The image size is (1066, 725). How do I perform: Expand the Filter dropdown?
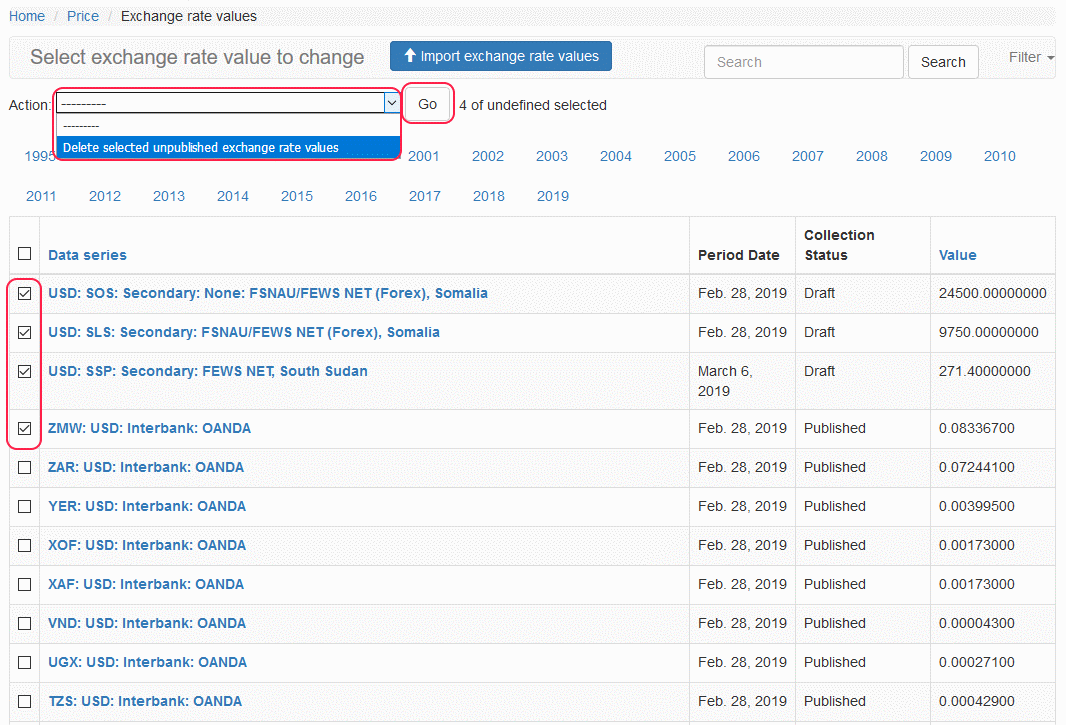(1031, 57)
